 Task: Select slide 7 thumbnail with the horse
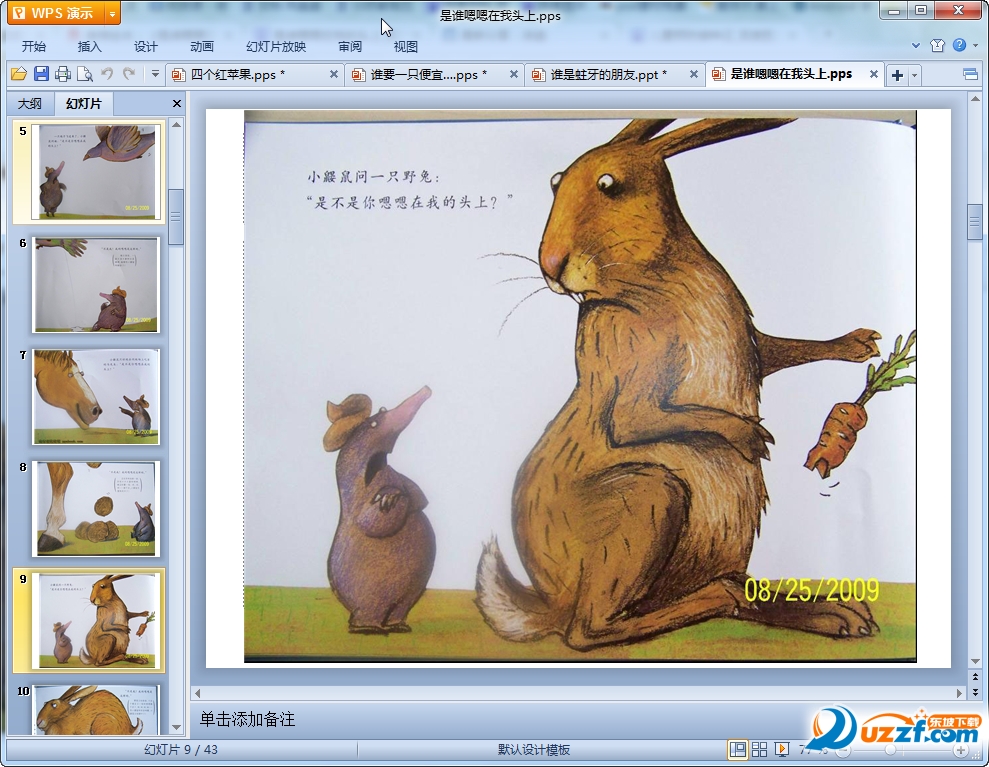click(x=96, y=396)
